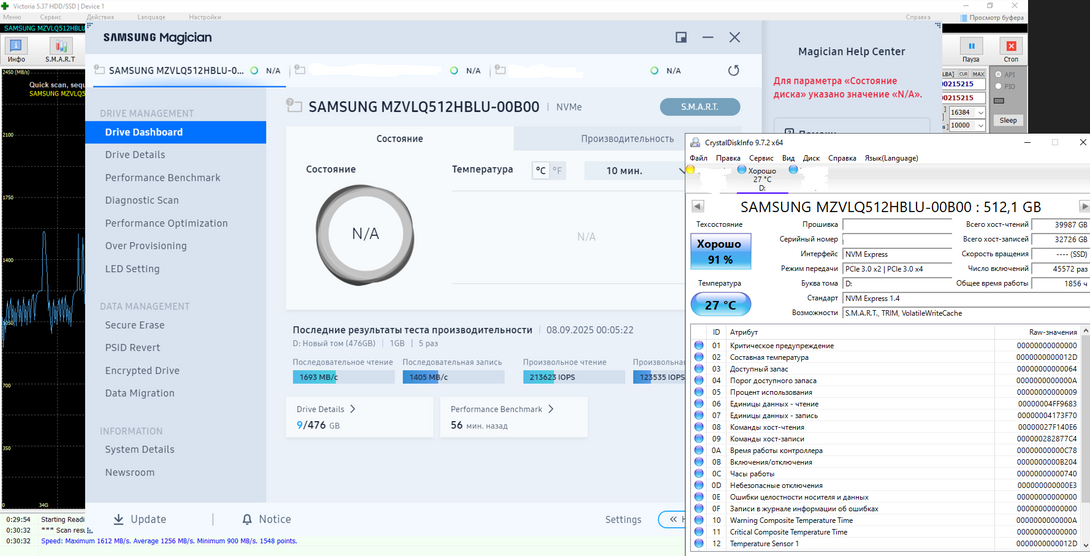Click Sleep button in Victoria
The height and width of the screenshot is (556, 1090).
click(x=1008, y=120)
